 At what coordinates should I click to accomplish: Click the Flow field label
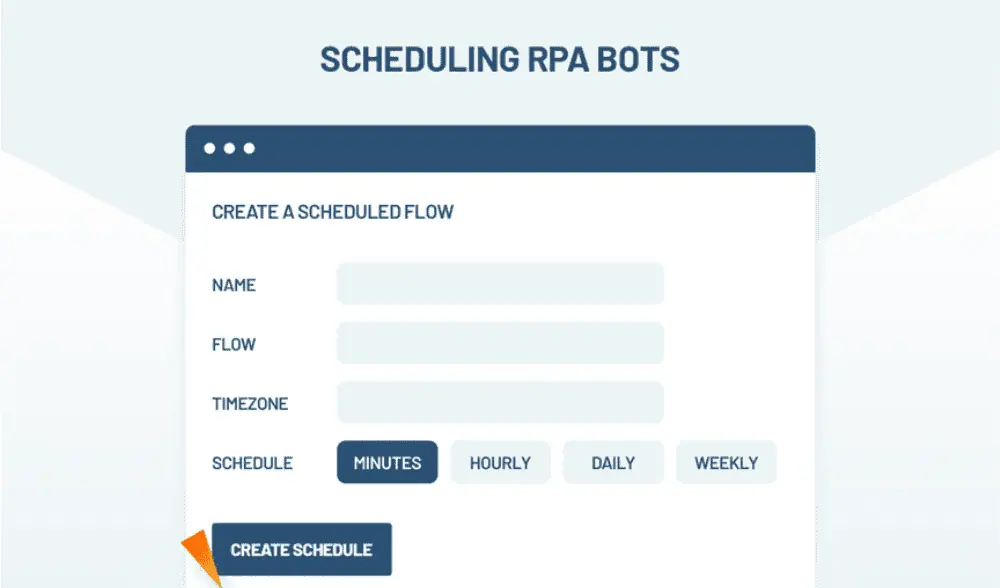point(234,345)
